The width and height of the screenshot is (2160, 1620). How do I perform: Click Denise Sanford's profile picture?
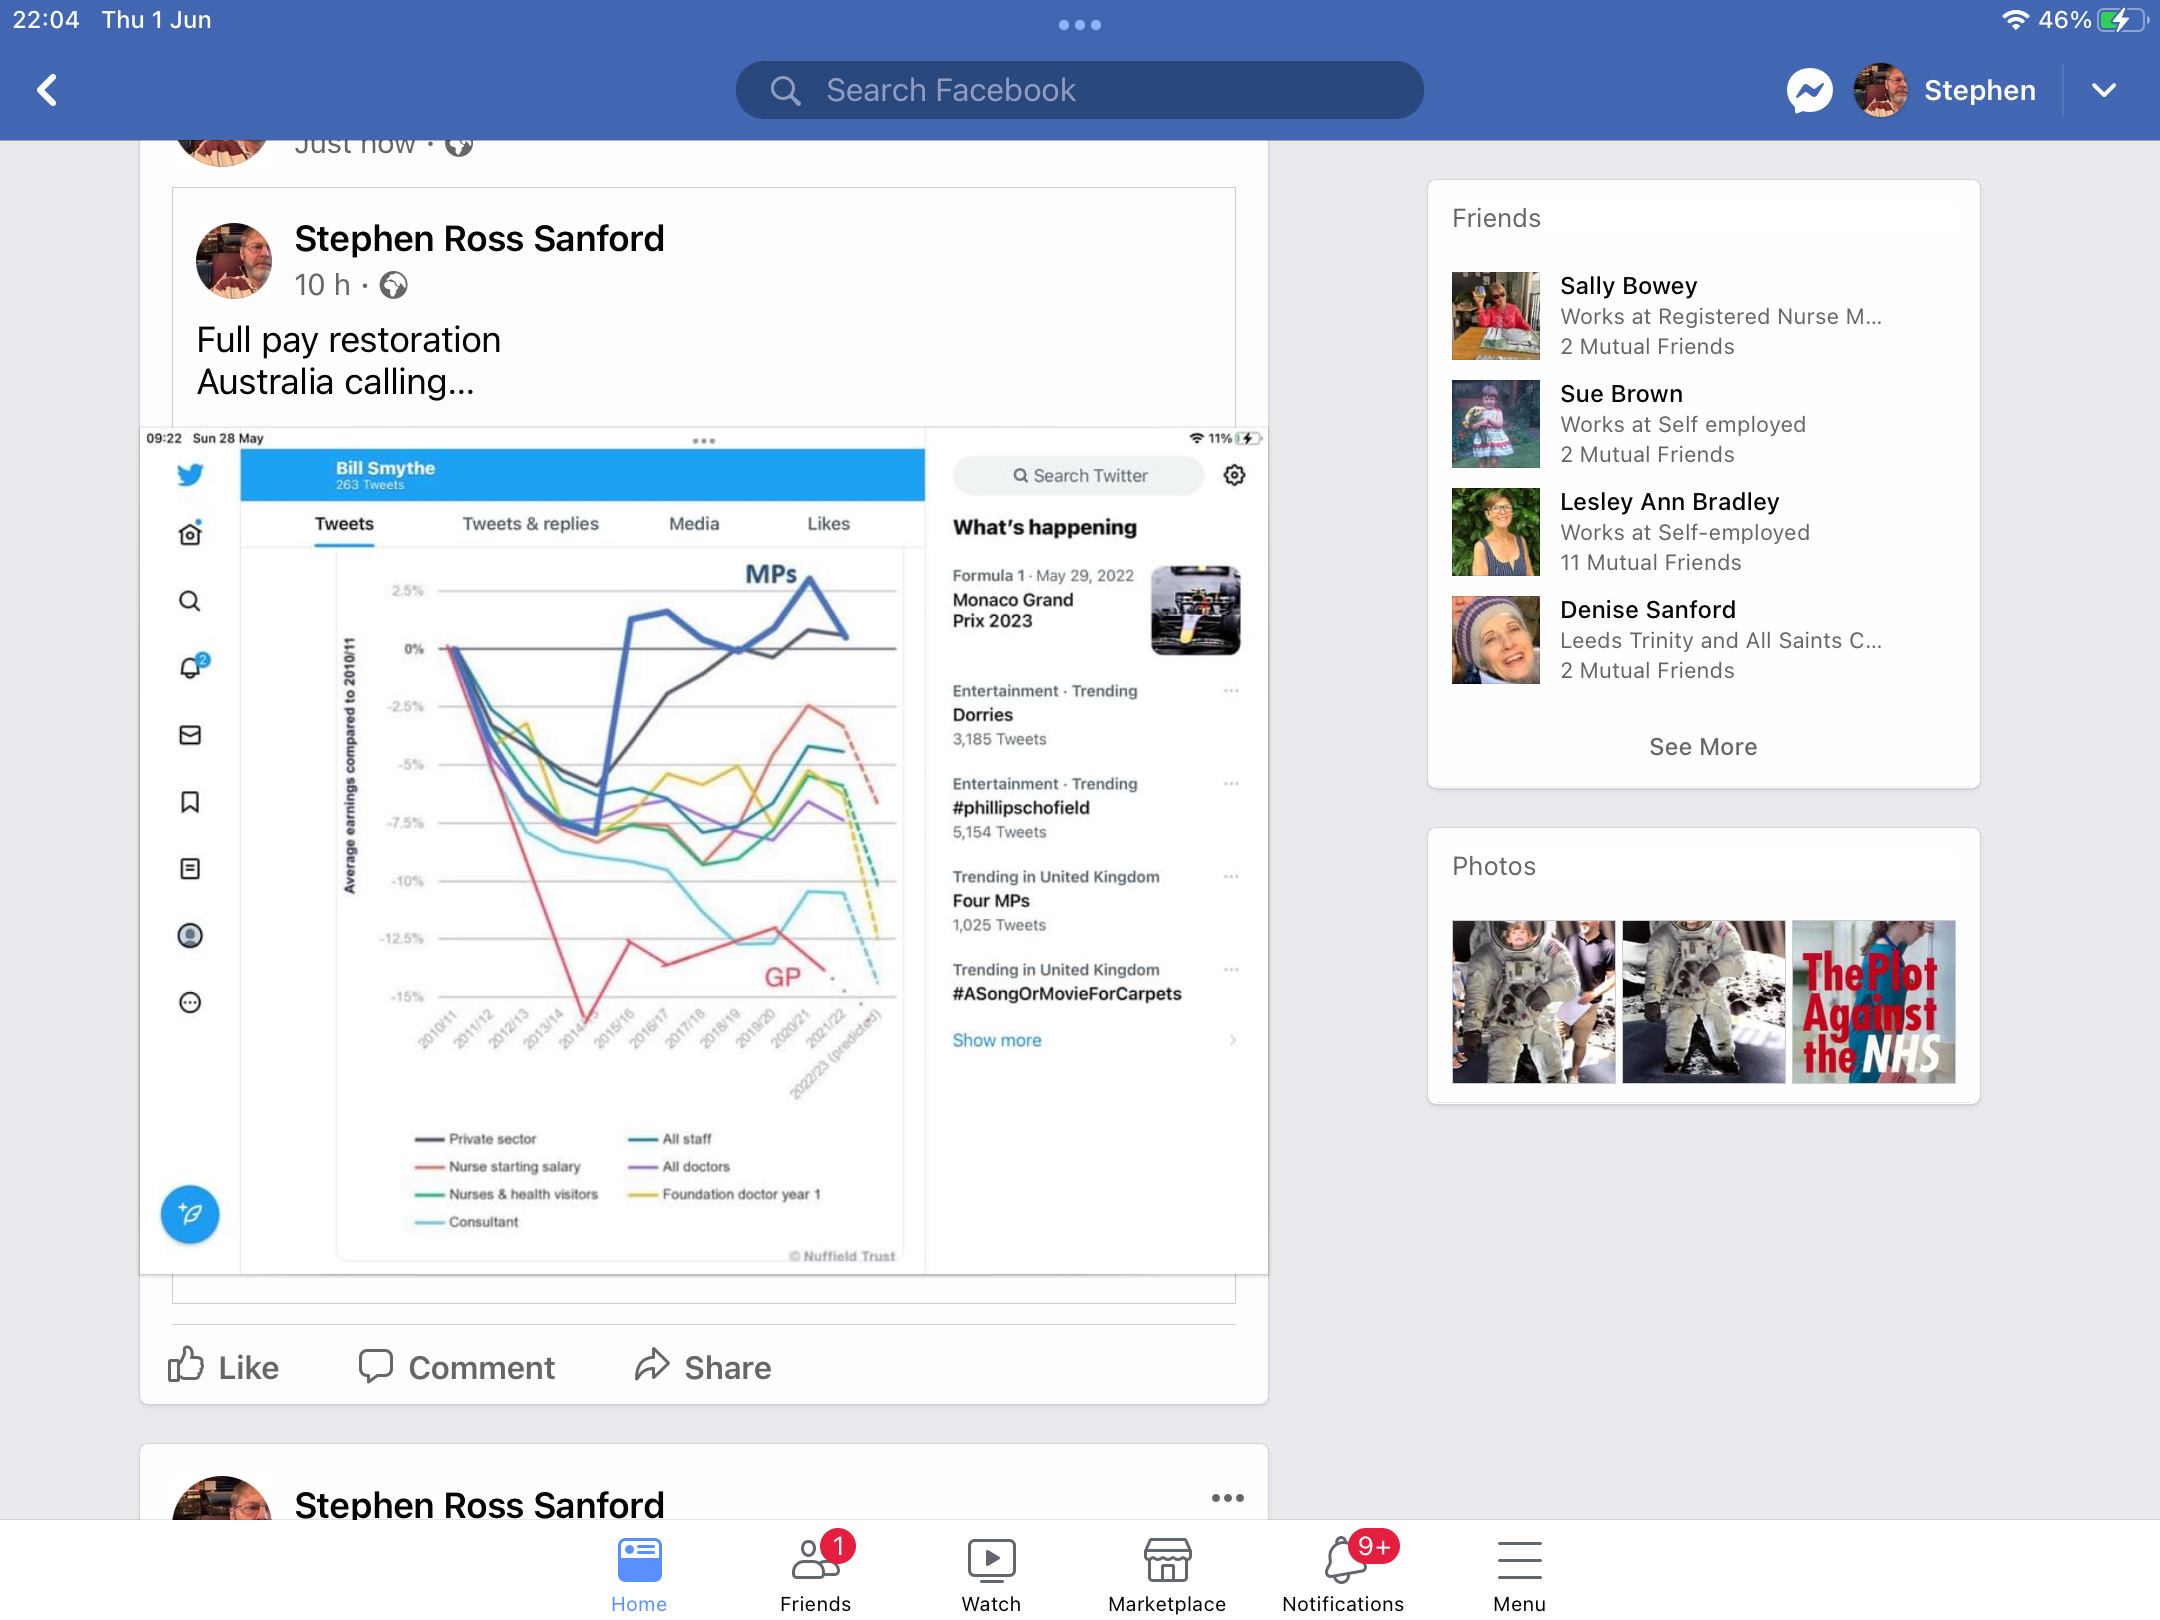[1495, 640]
